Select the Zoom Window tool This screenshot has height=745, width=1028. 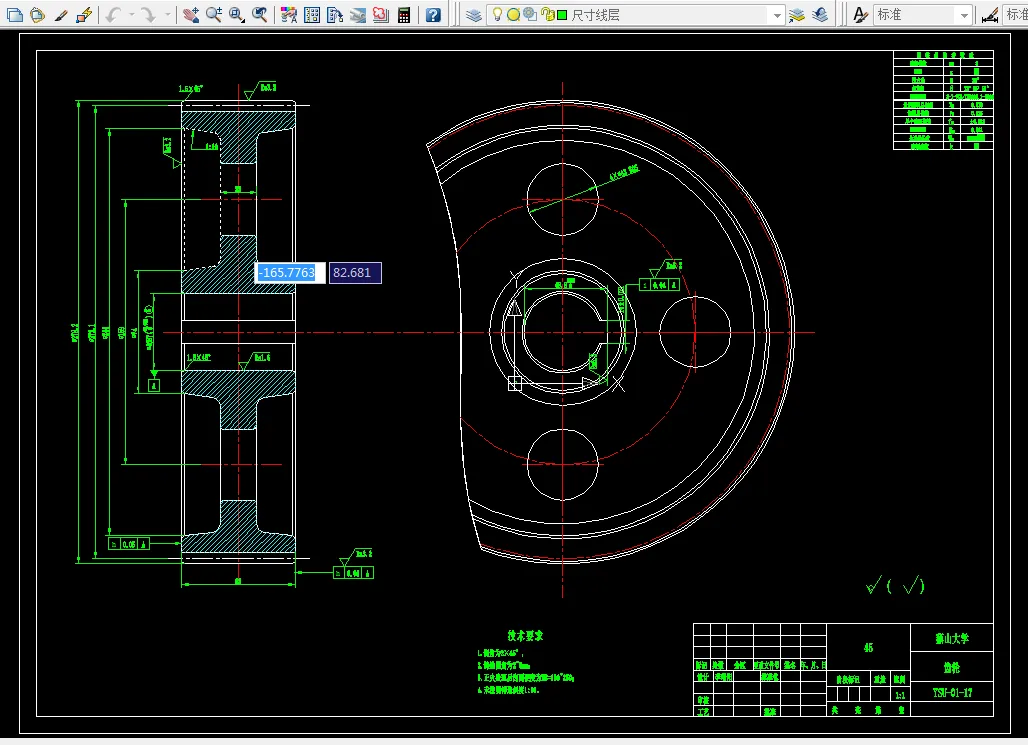[237, 14]
